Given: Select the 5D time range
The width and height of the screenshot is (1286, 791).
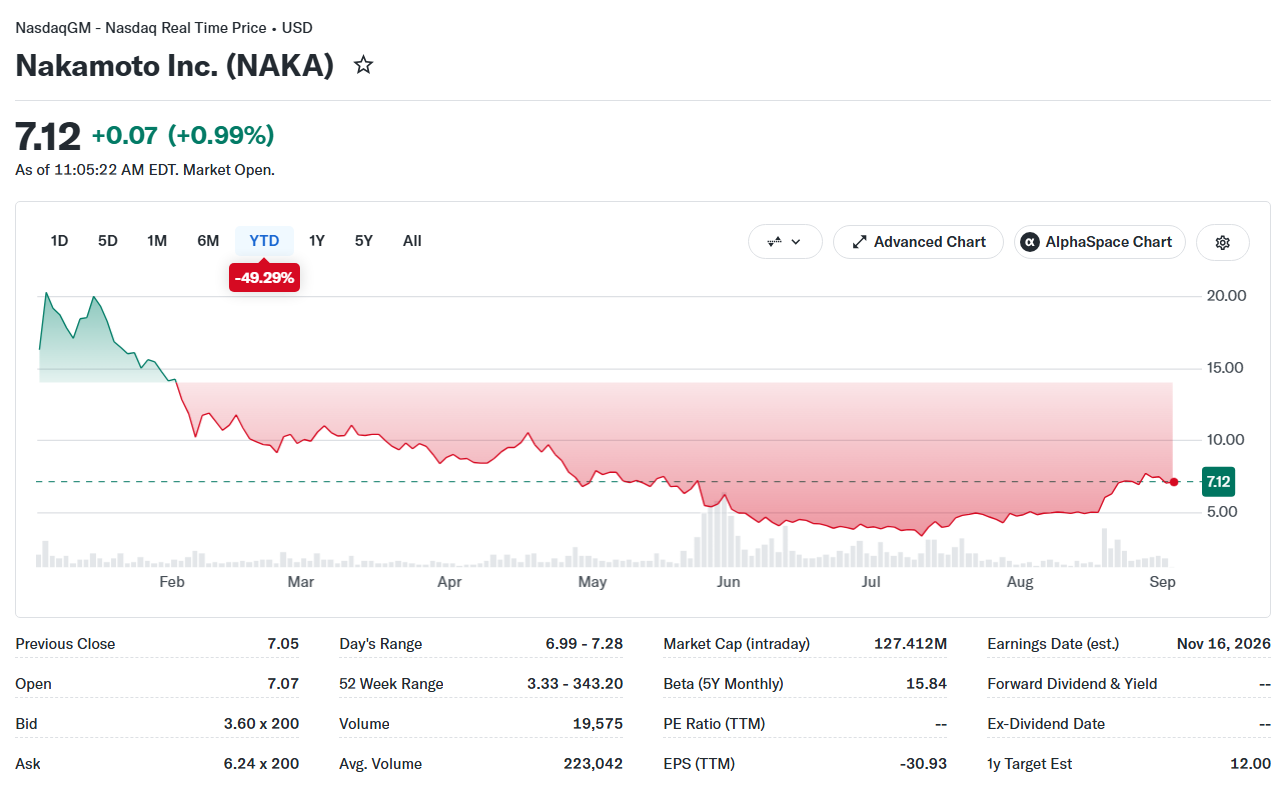Looking at the screenshot, I should tap(108, 241).
